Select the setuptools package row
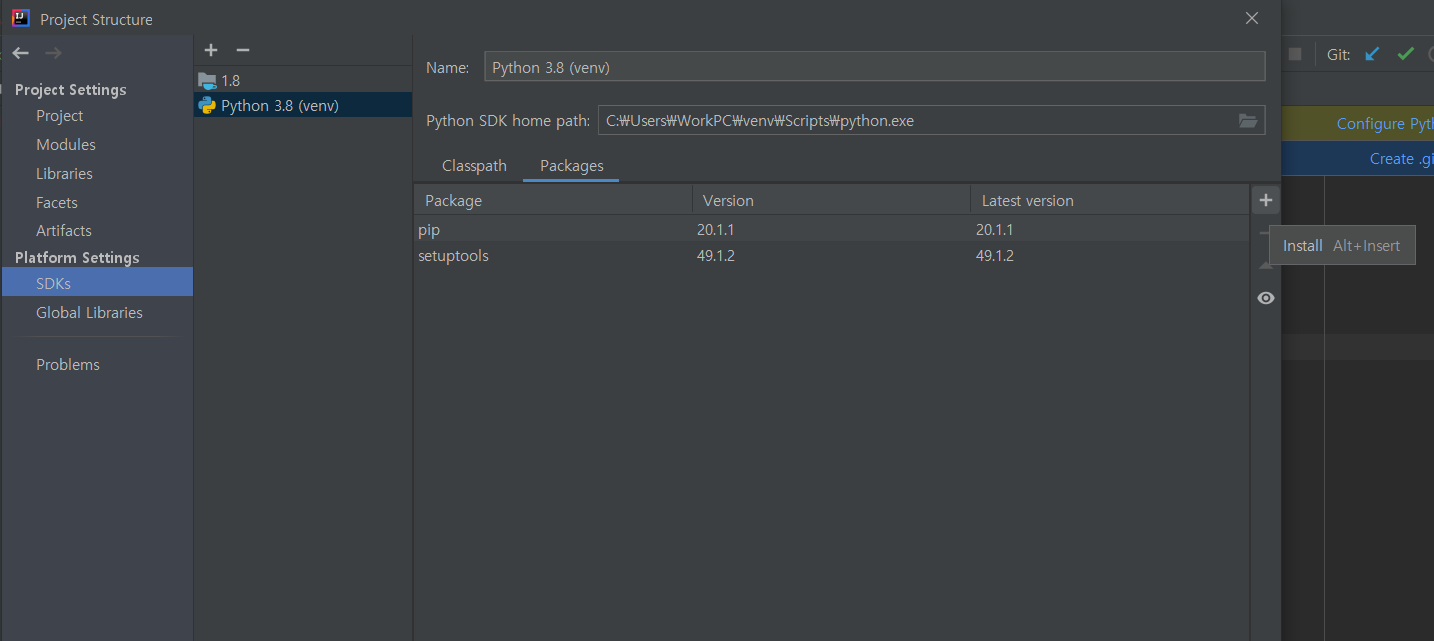The image size is (1434, 641). 832,256
